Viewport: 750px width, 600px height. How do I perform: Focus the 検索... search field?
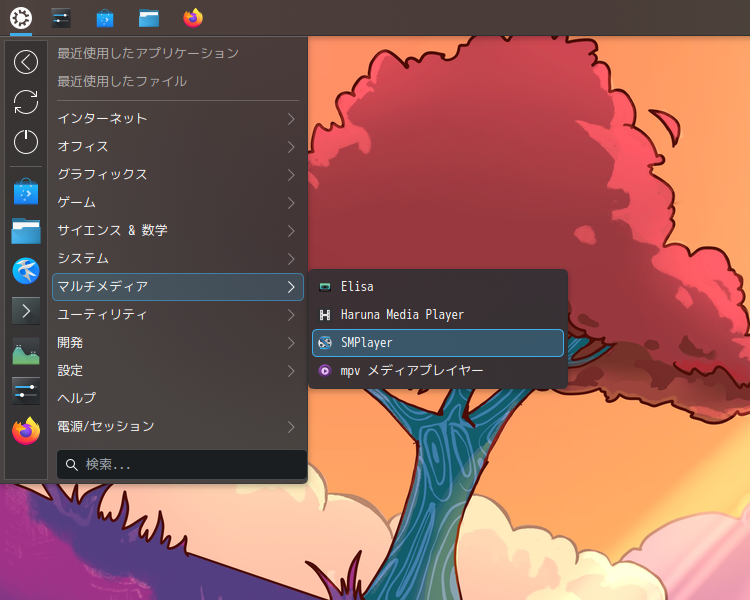[x=182, y=465]
